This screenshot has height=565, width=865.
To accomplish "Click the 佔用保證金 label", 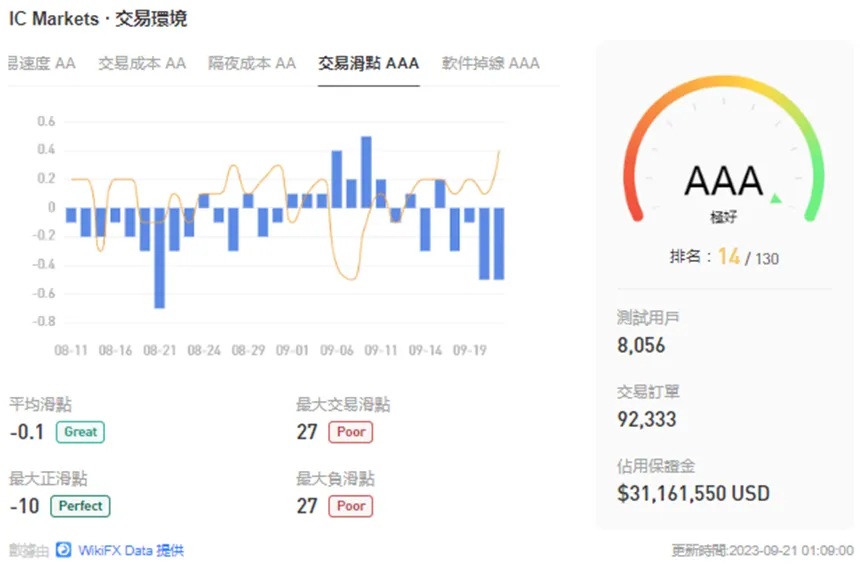I will (656, 466).
